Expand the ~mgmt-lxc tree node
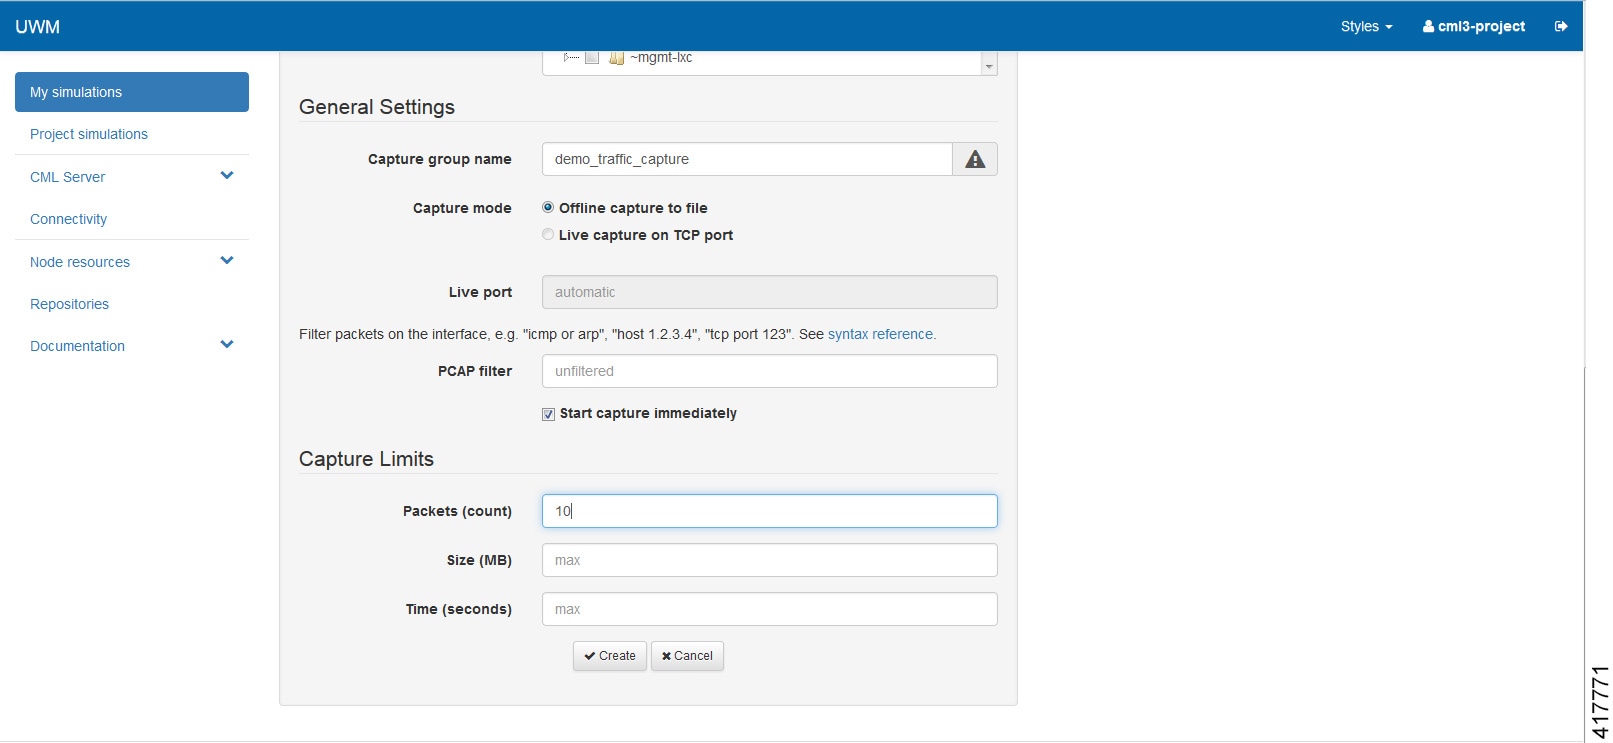 pyautogui.click(x=568, y=58)
